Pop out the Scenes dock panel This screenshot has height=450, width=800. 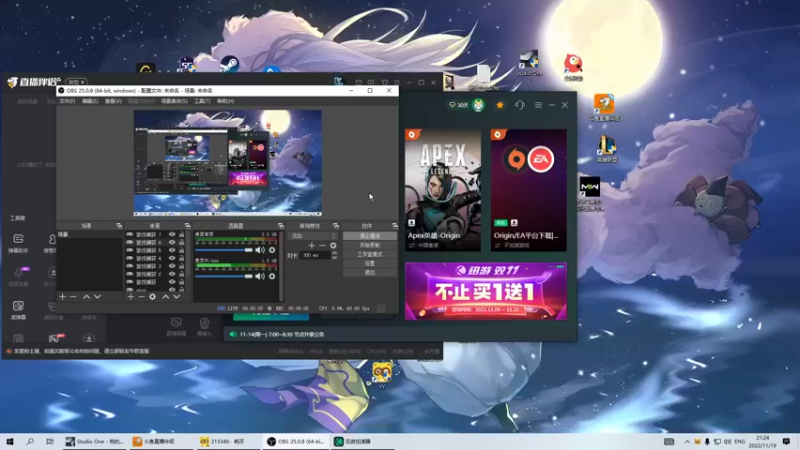(119, 226)
